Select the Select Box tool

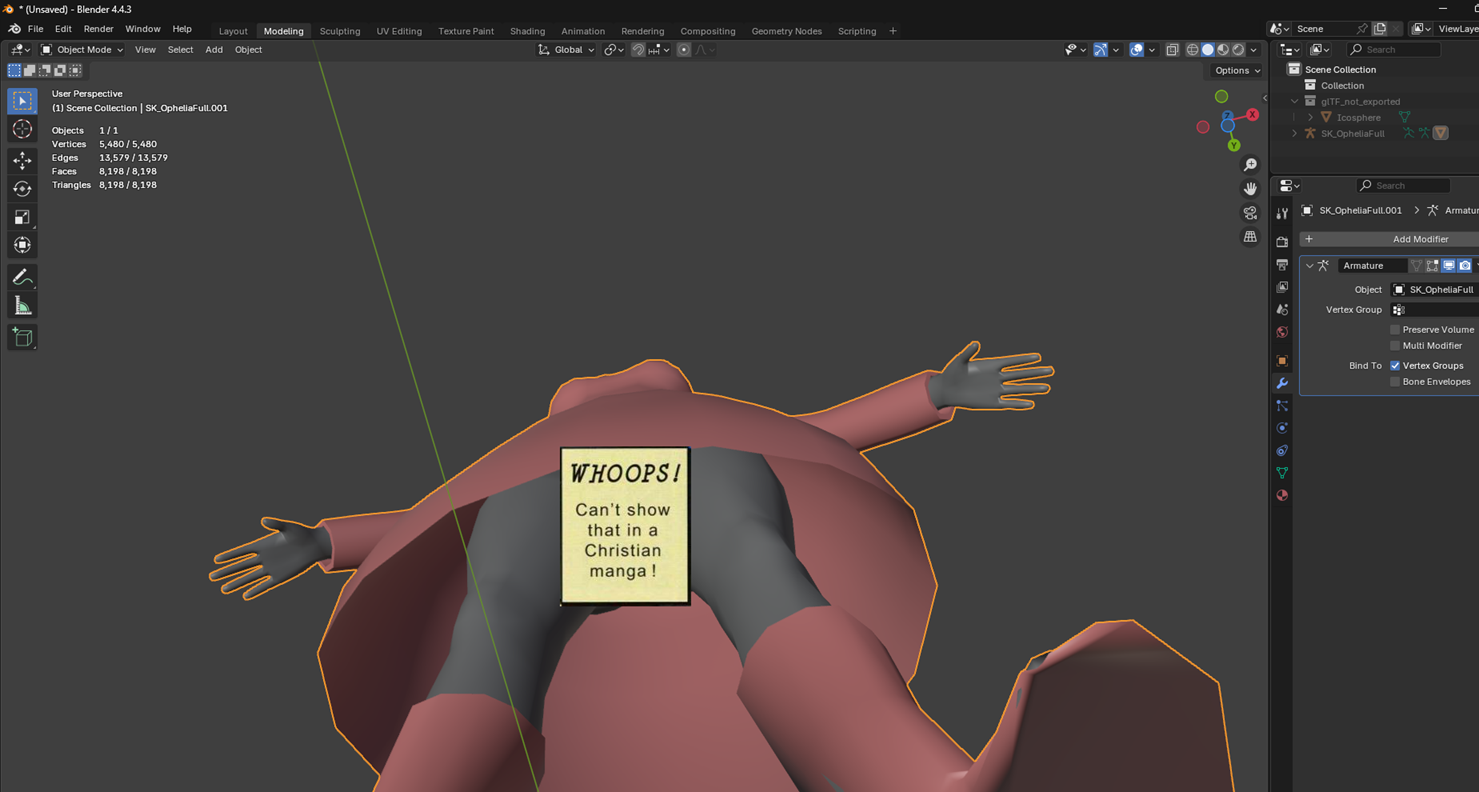(22, 101)
